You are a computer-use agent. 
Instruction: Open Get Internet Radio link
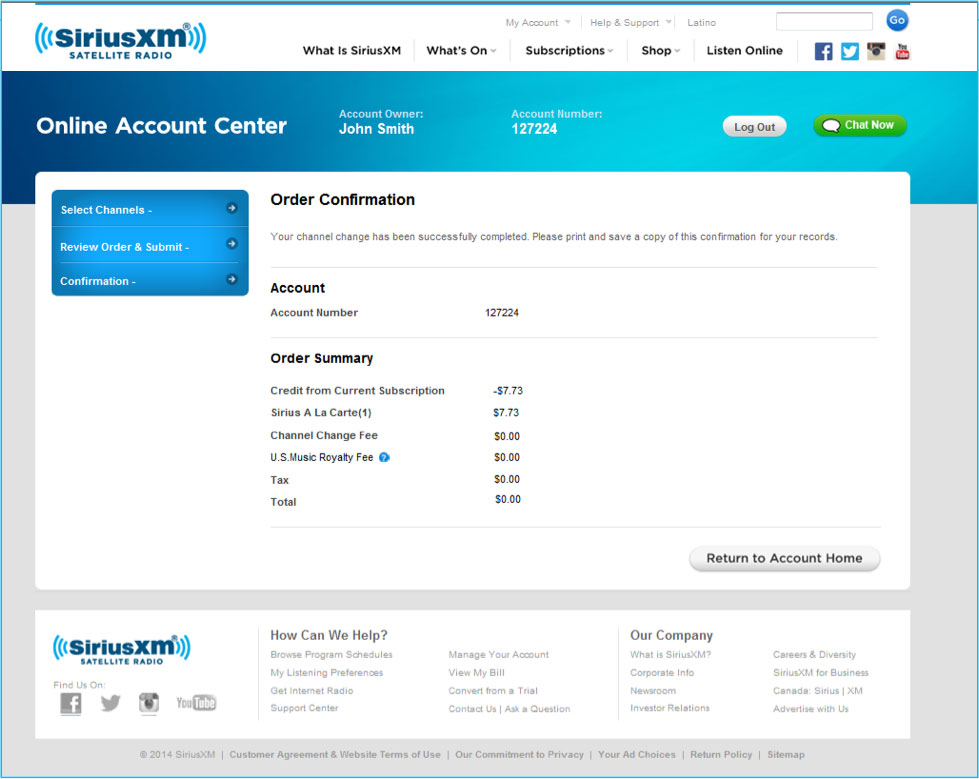tap(312, 691)
